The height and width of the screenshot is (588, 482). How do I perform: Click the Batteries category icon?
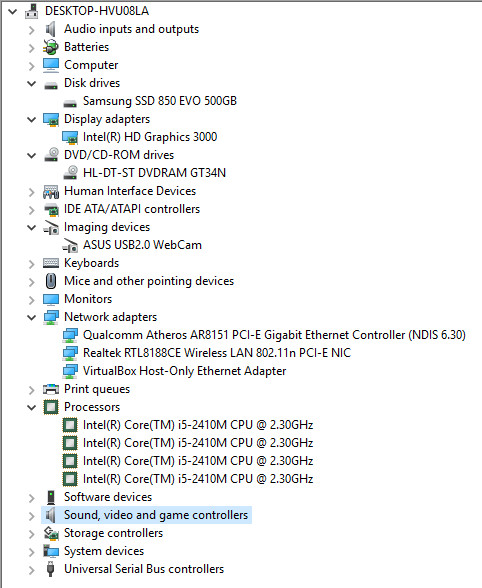(51, 47)
